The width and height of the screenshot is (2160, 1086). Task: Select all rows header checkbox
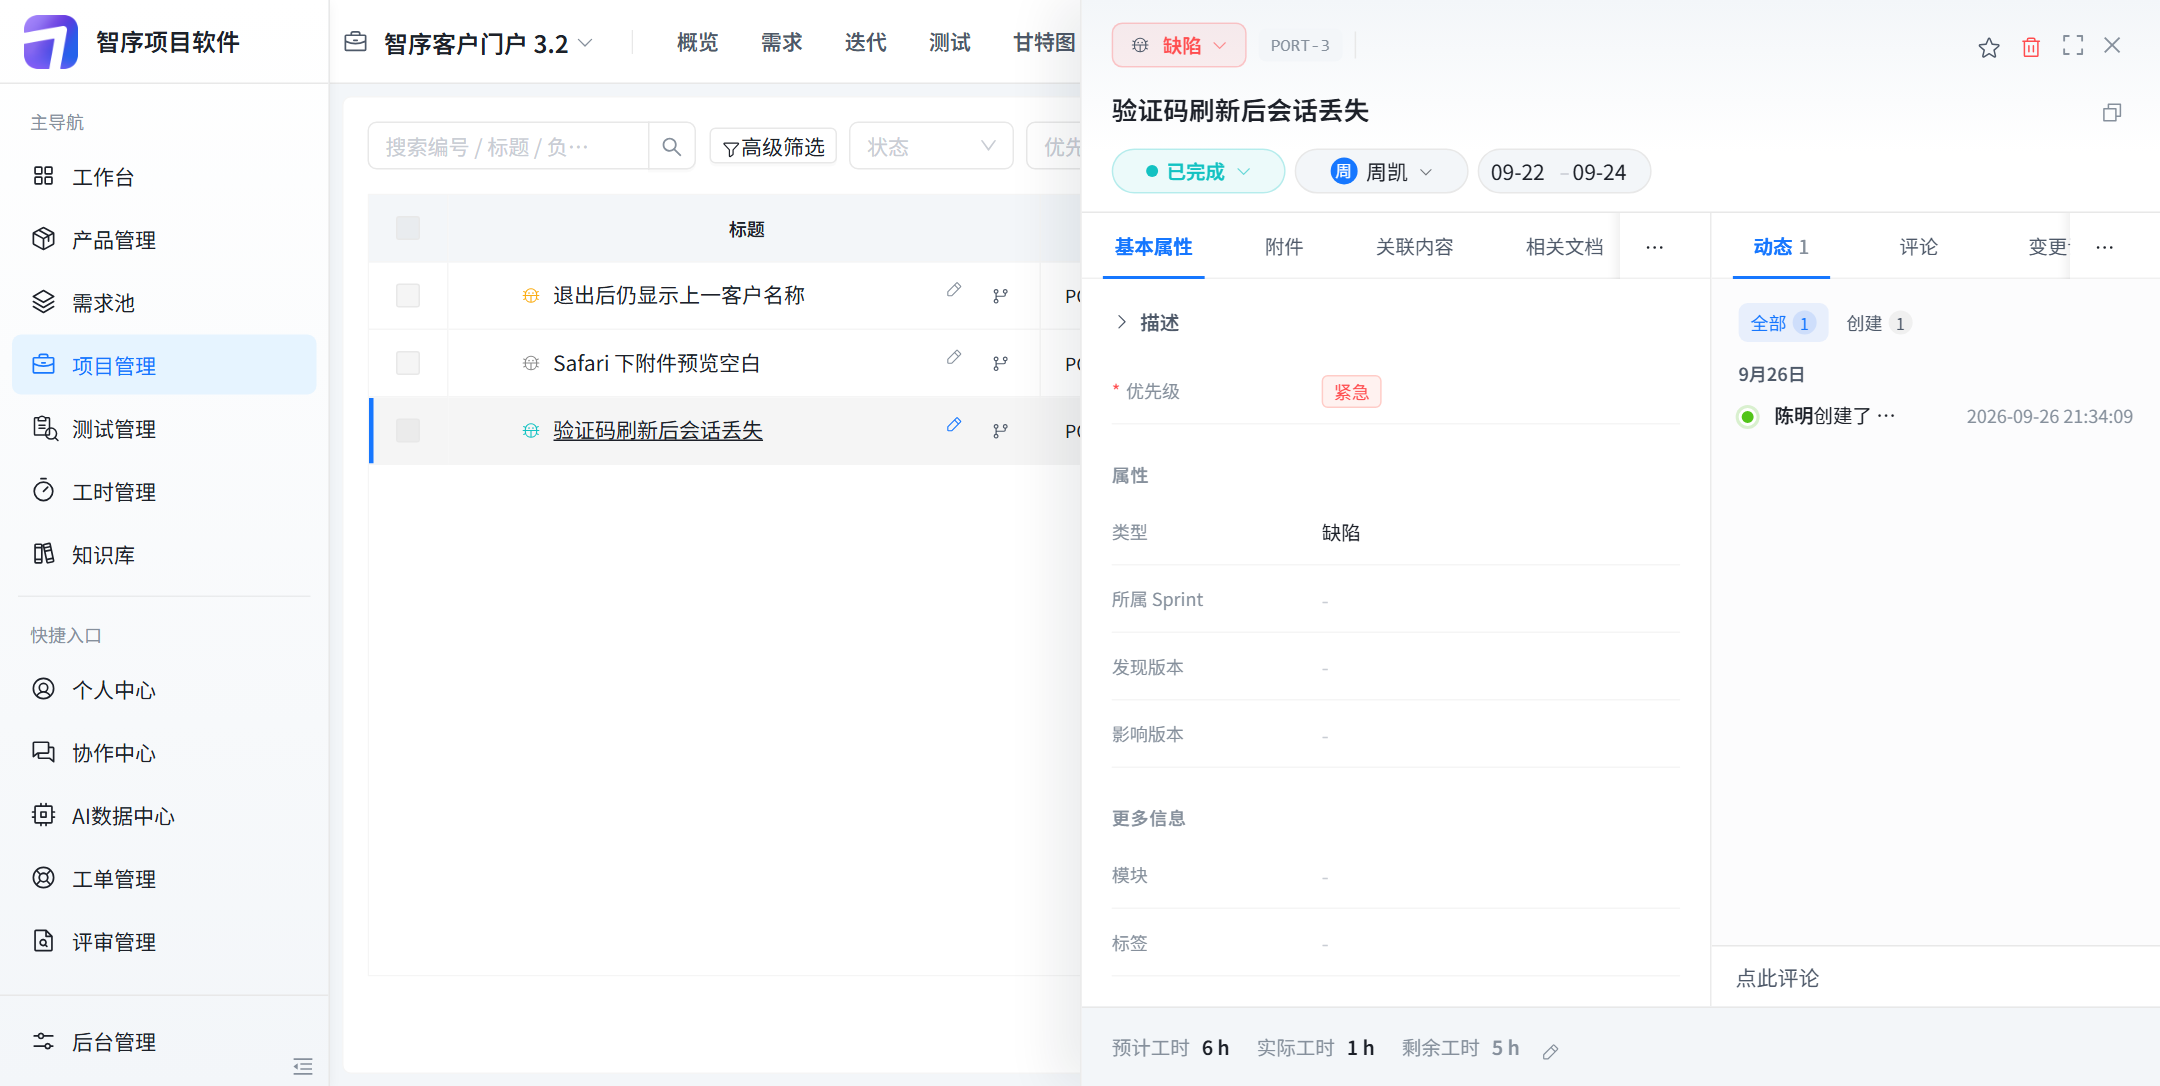tap(408, 228)
